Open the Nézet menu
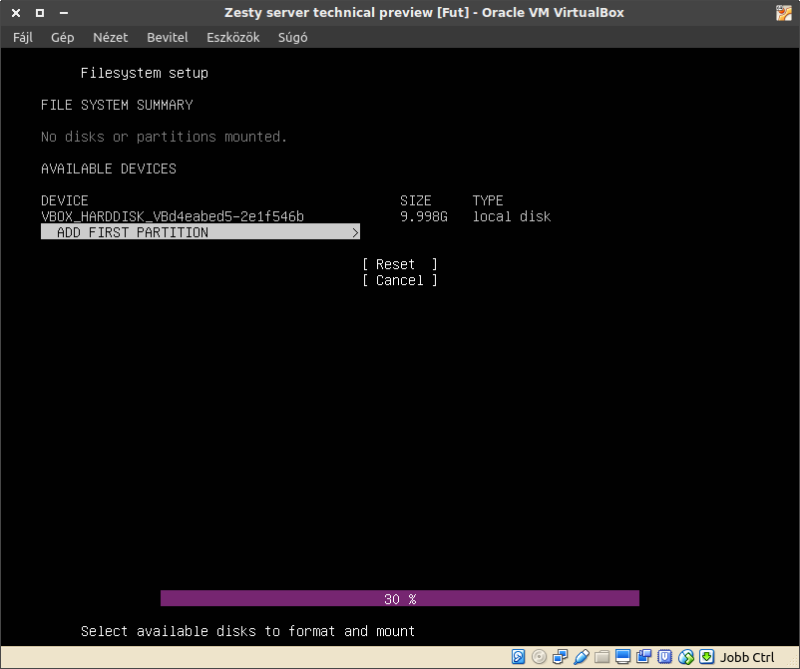Screen dimensions: 800x669 click(110, 37)
